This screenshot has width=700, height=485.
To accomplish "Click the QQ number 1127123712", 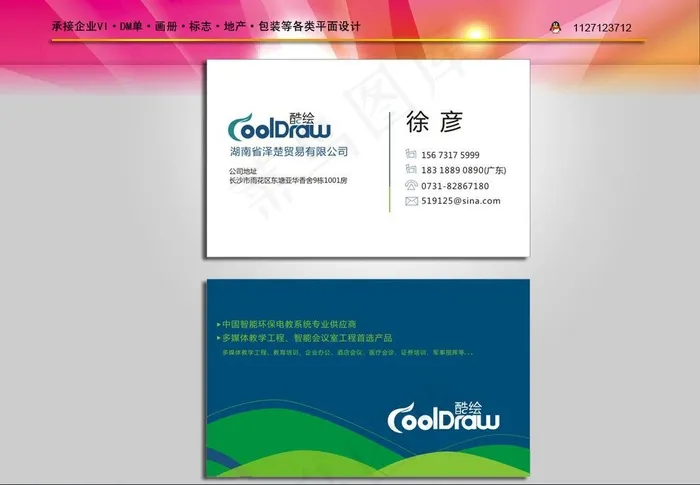I will point(602,28).
